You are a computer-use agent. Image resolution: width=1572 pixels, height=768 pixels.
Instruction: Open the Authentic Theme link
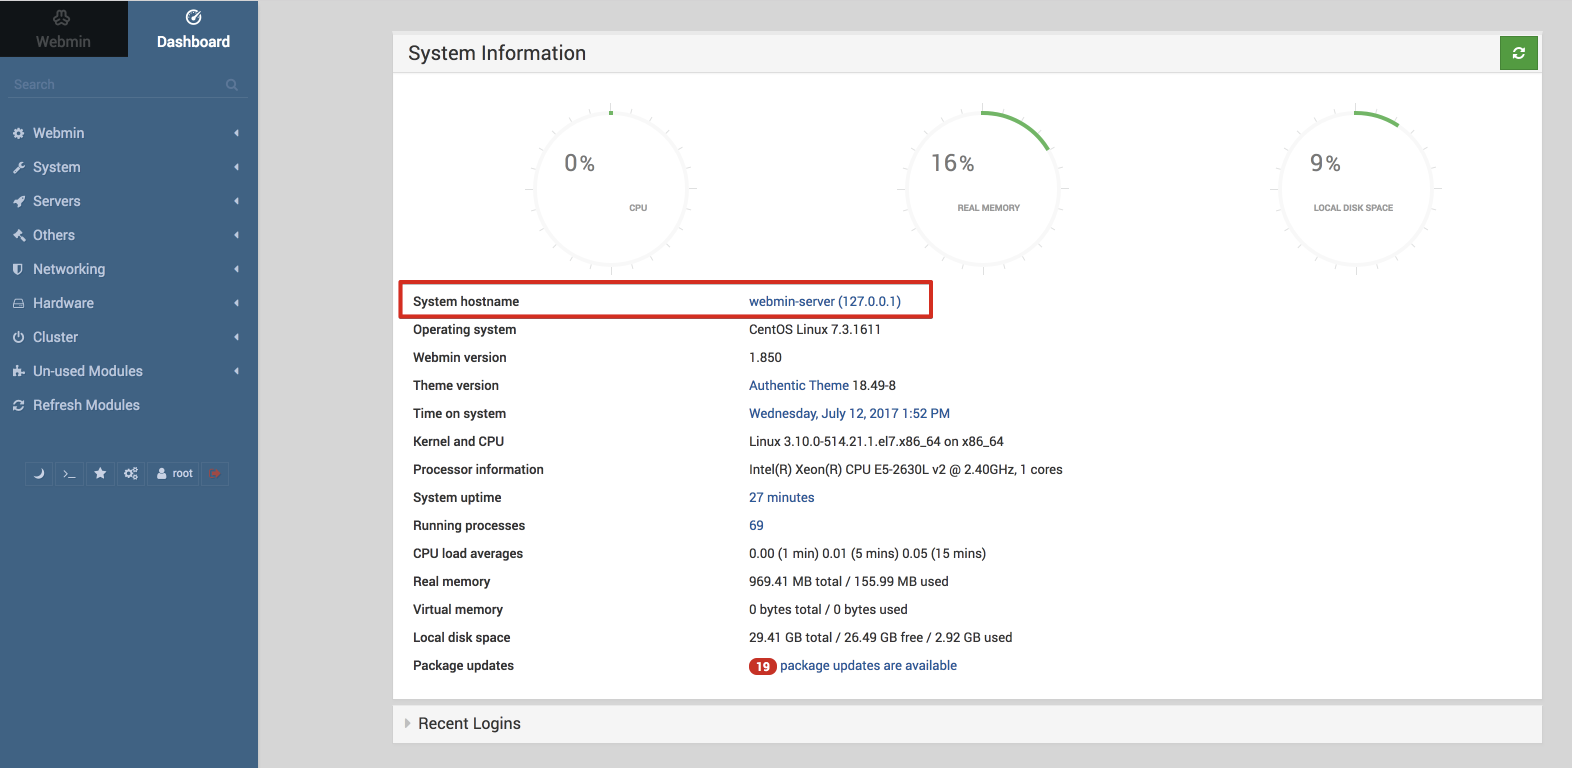click(x=798, y=386)
